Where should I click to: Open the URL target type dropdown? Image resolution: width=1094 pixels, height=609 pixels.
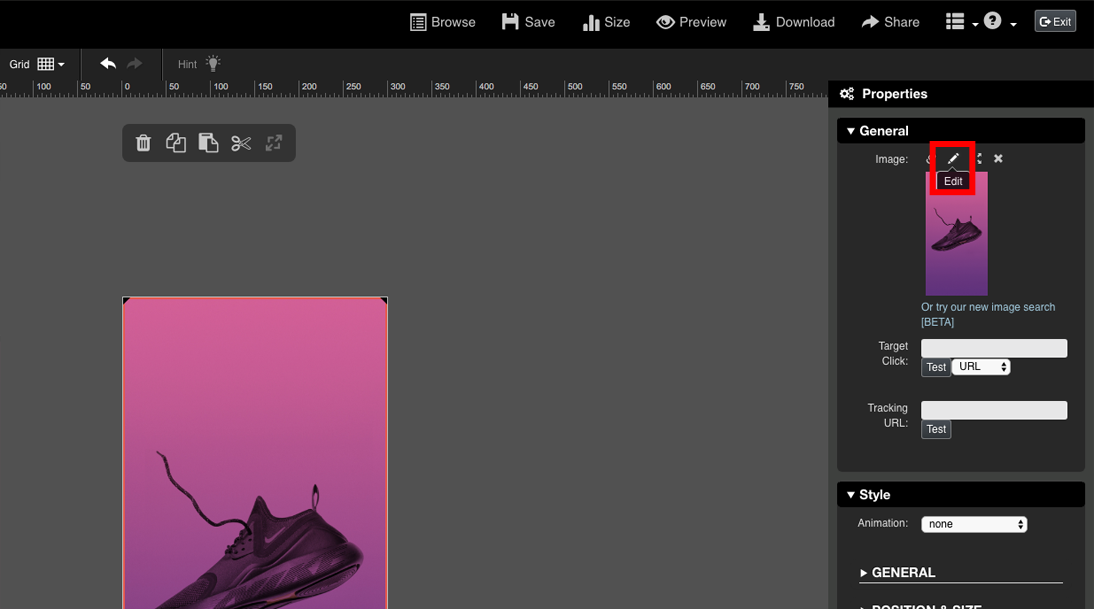(980, 367)
